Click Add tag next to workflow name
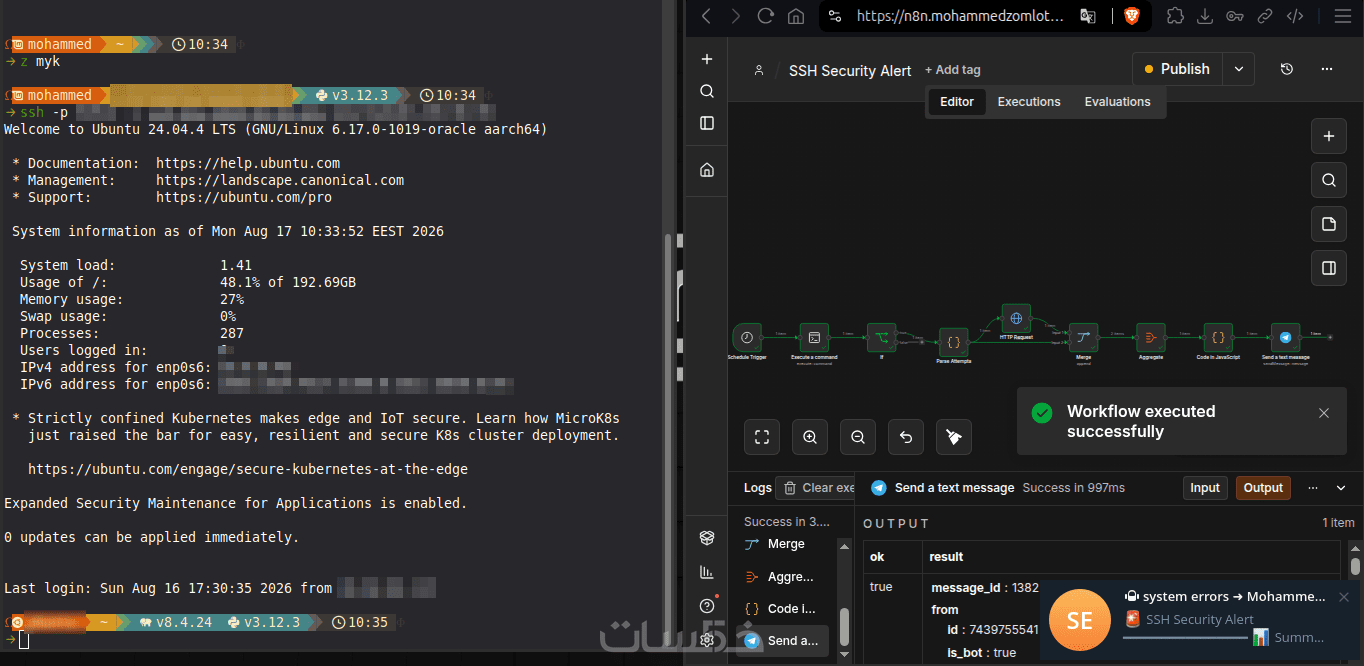Screen dimensions: 1364x666 tap(953, 70)
